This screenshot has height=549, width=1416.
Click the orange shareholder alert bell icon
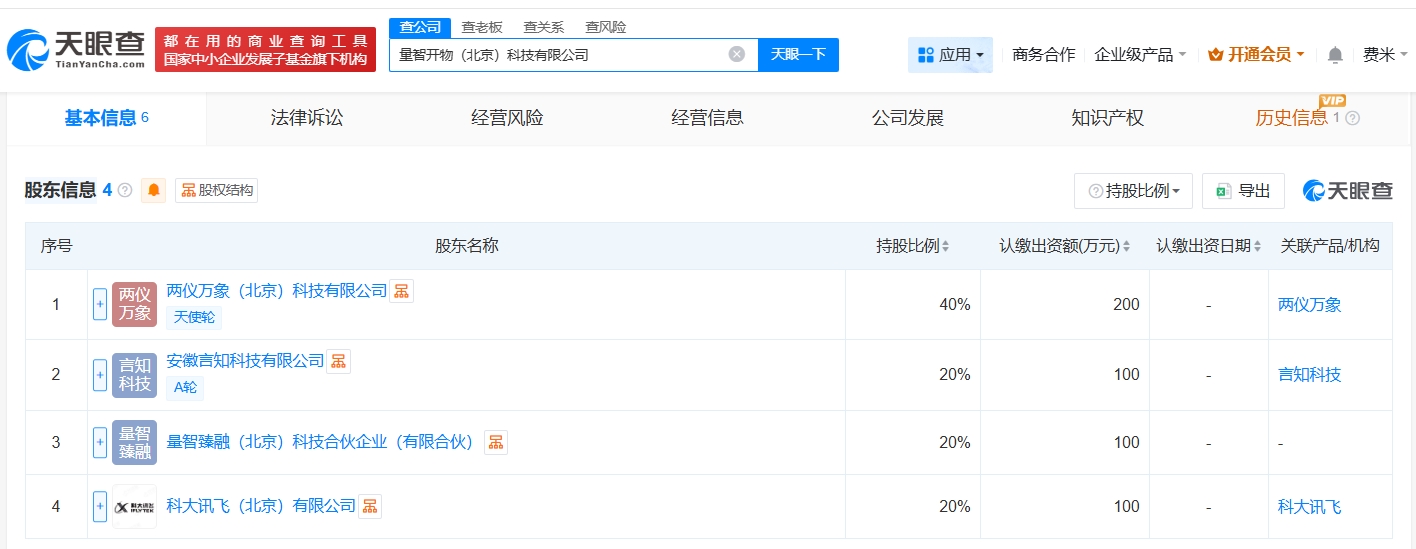coord(154,190)
